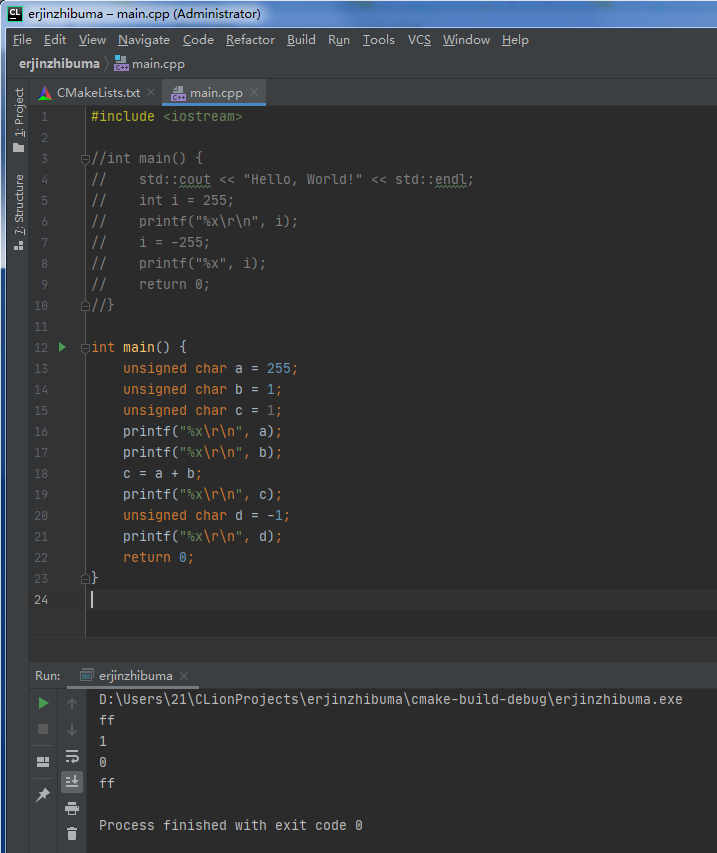717x853 pixels.
Task: Collapse the commented main() block at line 3
Action: (x=85, y=159)
